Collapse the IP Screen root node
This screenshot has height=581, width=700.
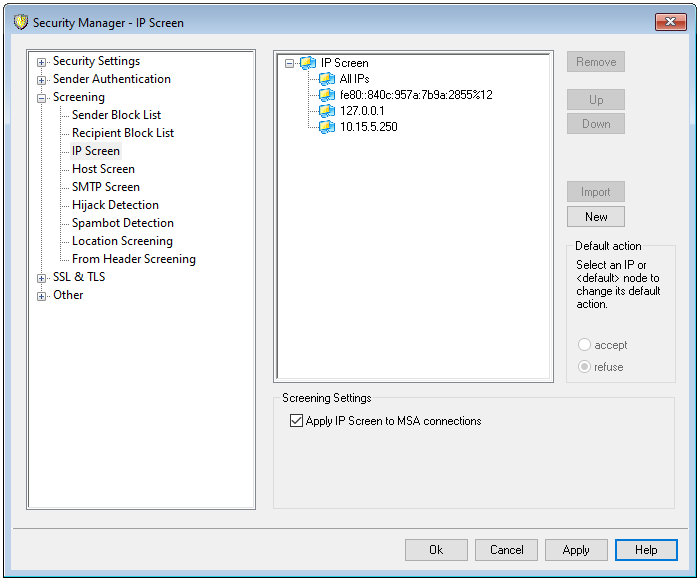click(x=290, y=63)
